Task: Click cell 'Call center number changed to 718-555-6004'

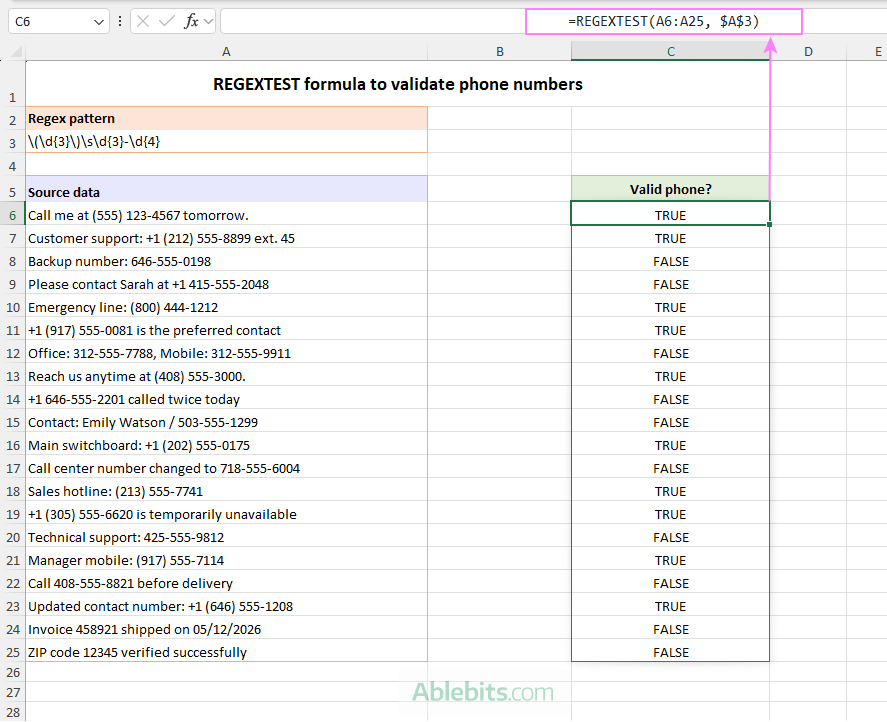Action: pos(226,469)
